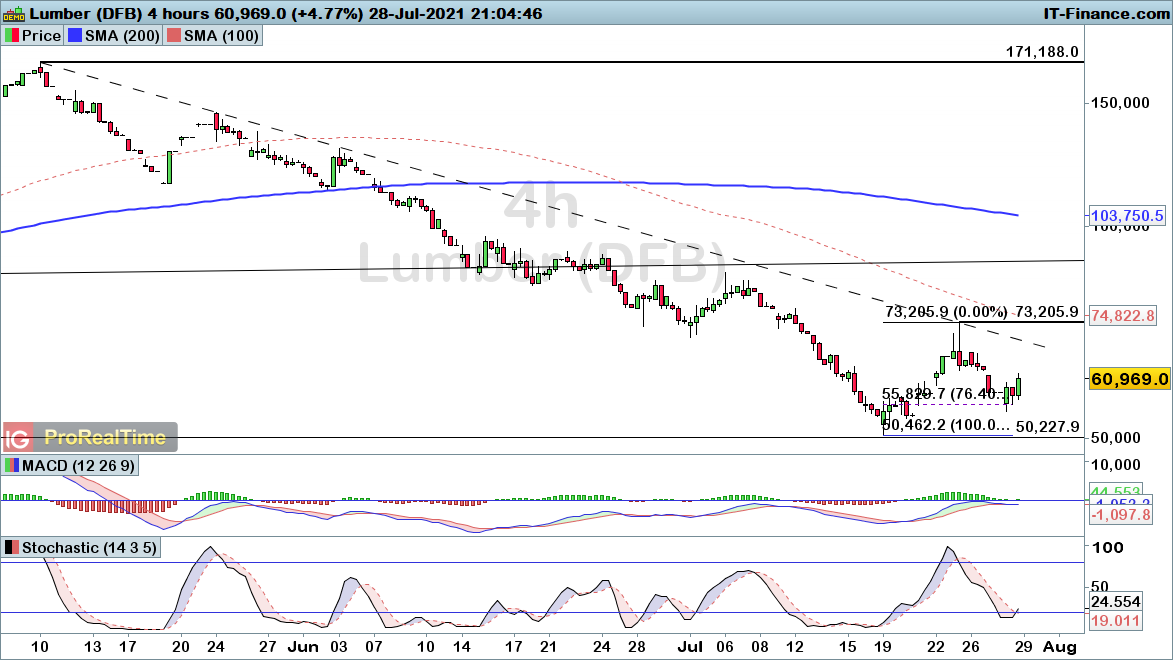This screenshot has height=660, width=1173.
Task: Click the 100 Stochastic axis label
Action: [1108, 548]
